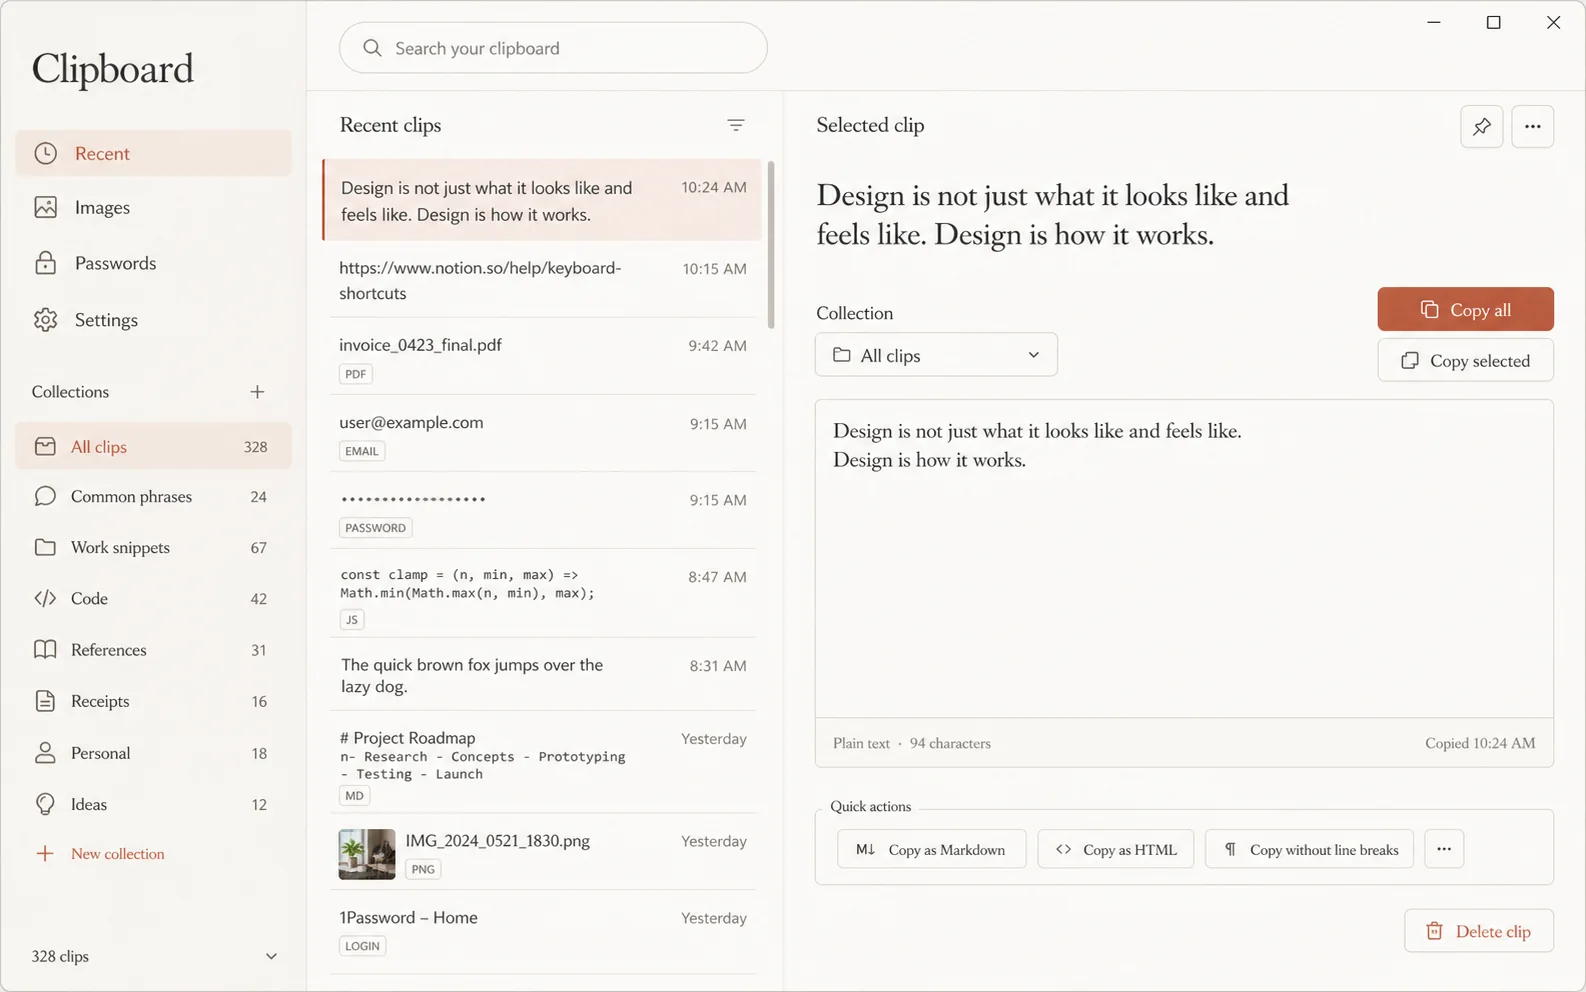The image size is (1586, 992).
Task: Open the Common phrases collection
Action: click(x=153, y=497)
